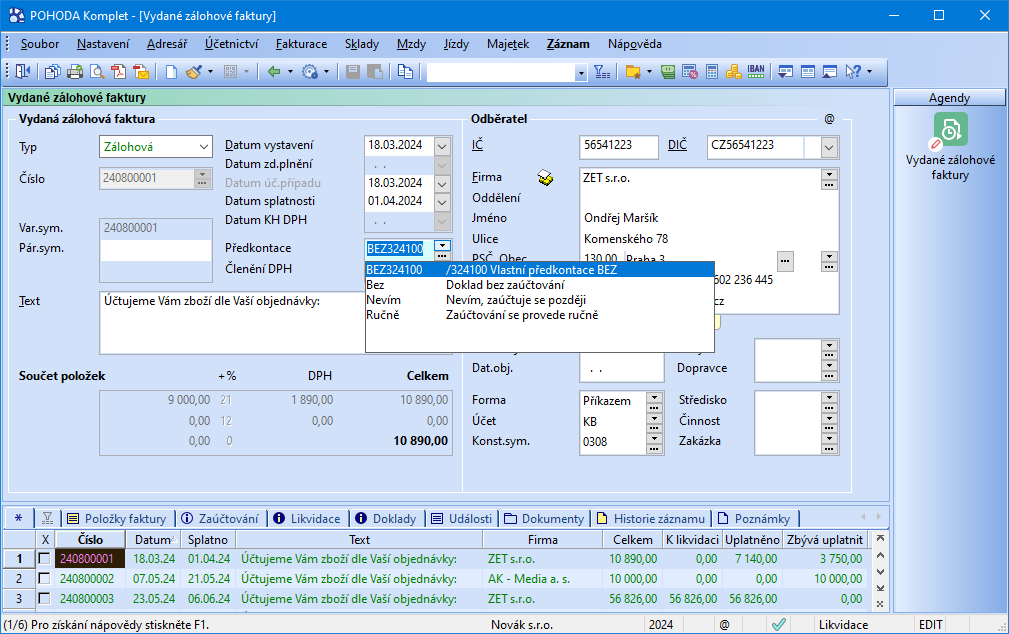1009x634 pixels.
Task: Switch to the Historie záznamu tab
Action: pos(651,519)
